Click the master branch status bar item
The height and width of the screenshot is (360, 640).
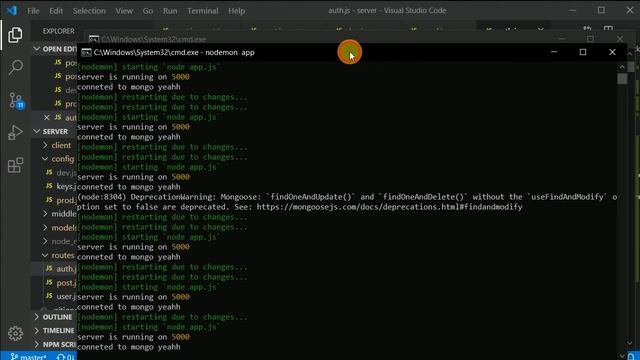click(28, 357)
